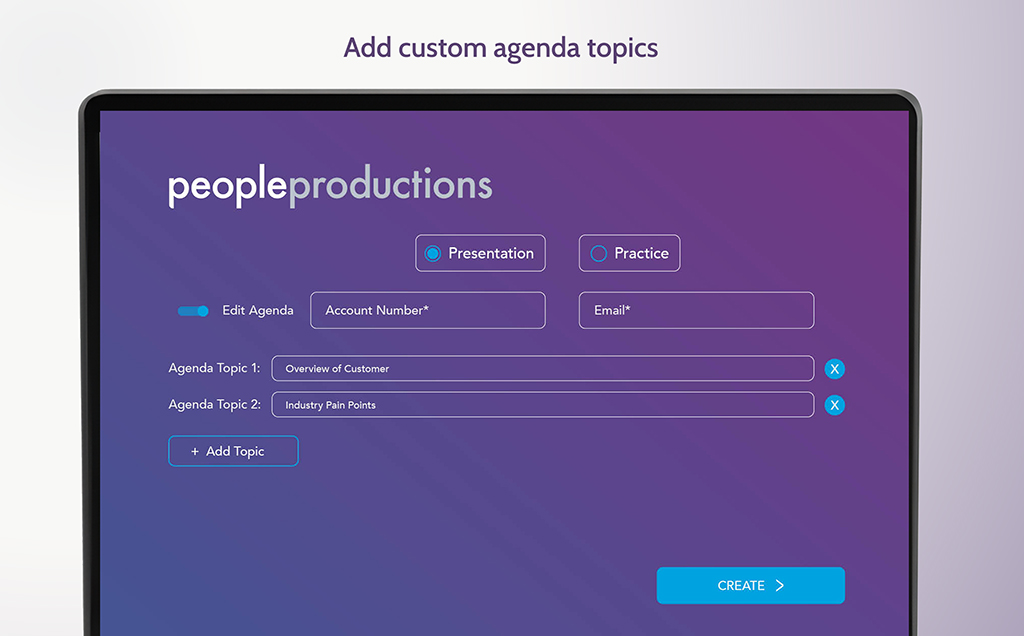Click into the Email input field
The height and width of the screenshot is (636, 1024).
click(x=696, y=311)
